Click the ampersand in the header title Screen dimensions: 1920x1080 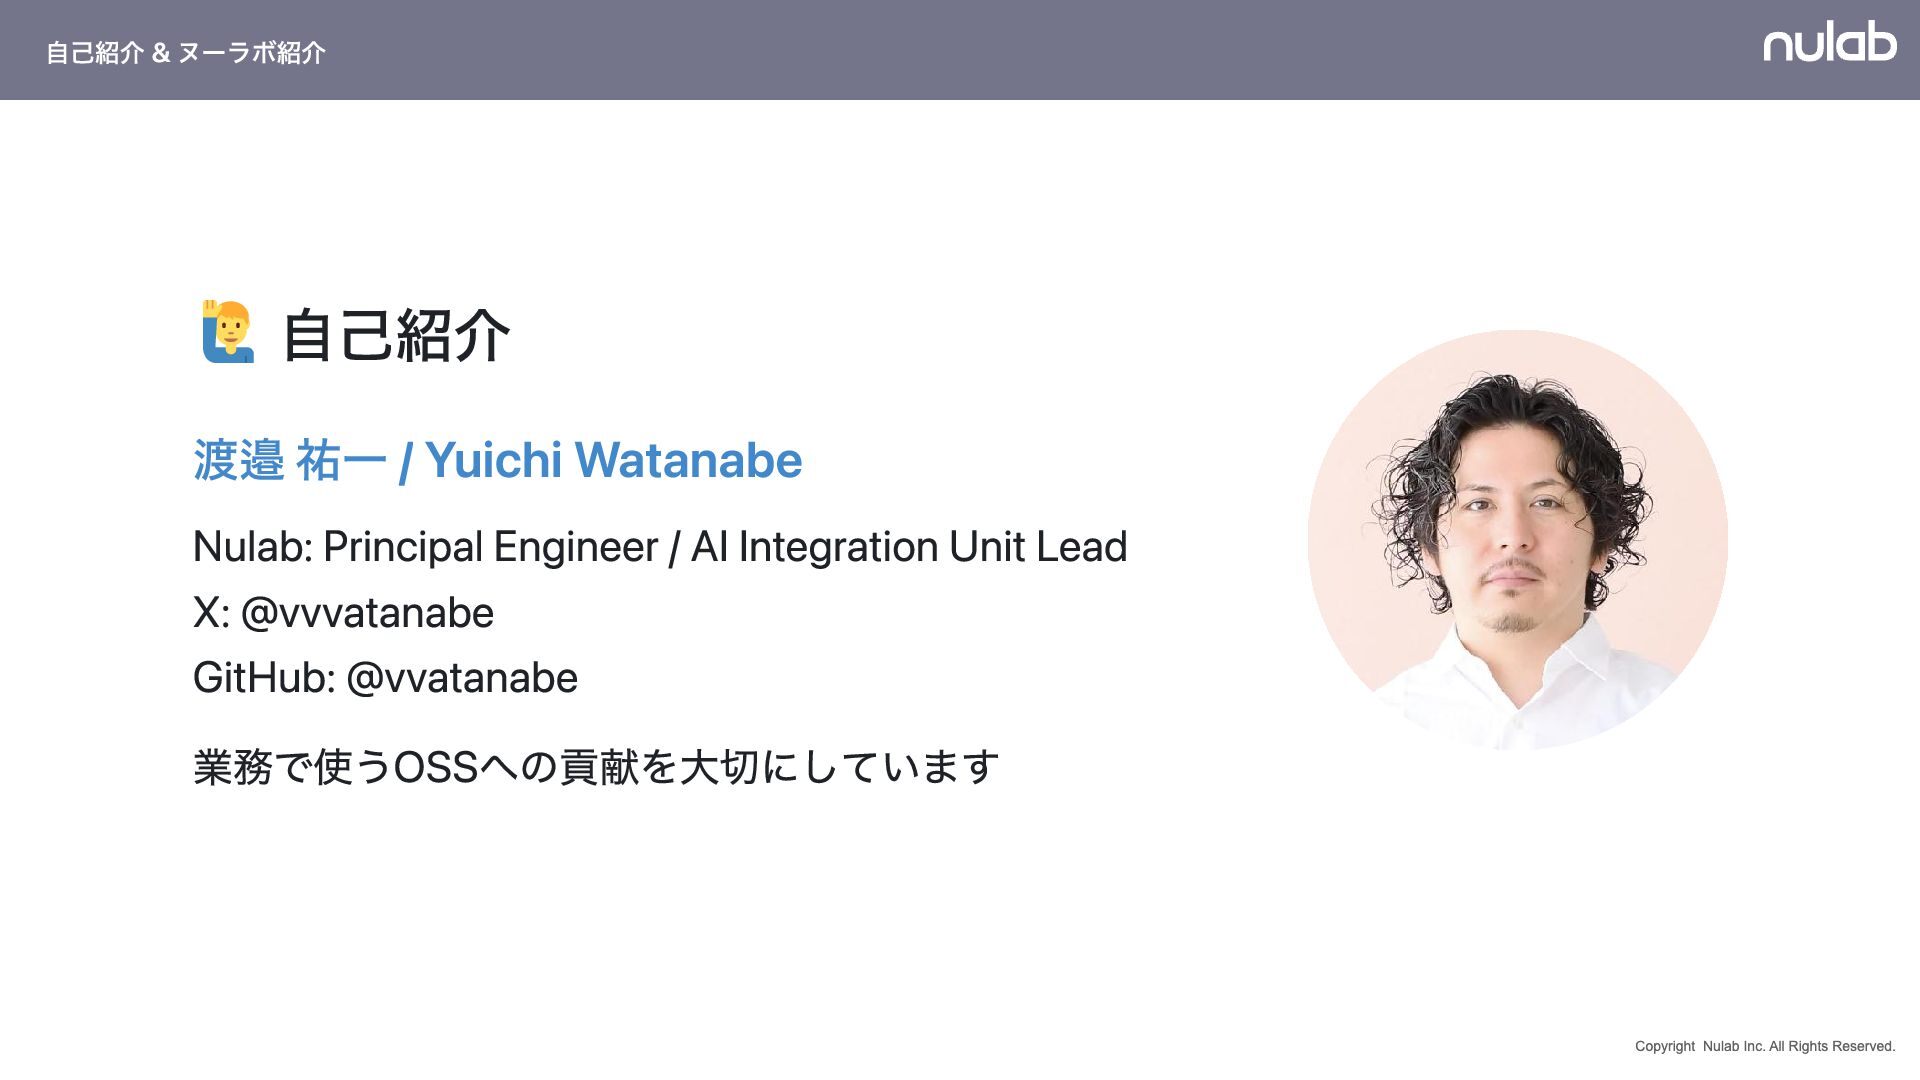[161, 53]
